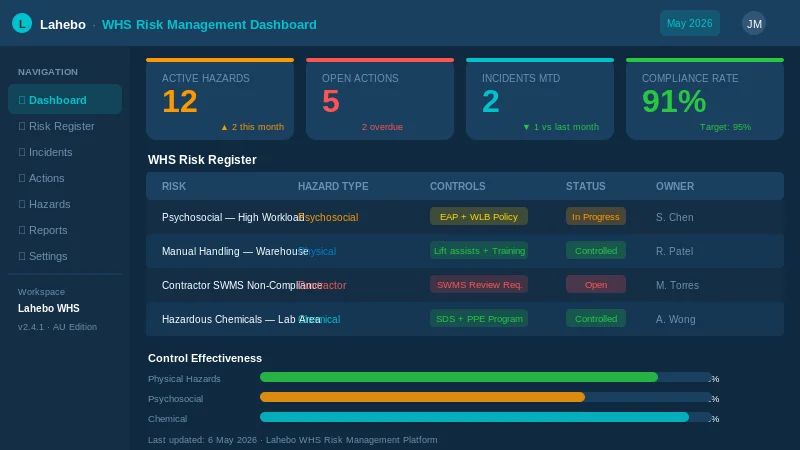The height and width of the screenshot is (450, 800).
Task: Sort by CONTROLS column header
Action: click(458, 186)
